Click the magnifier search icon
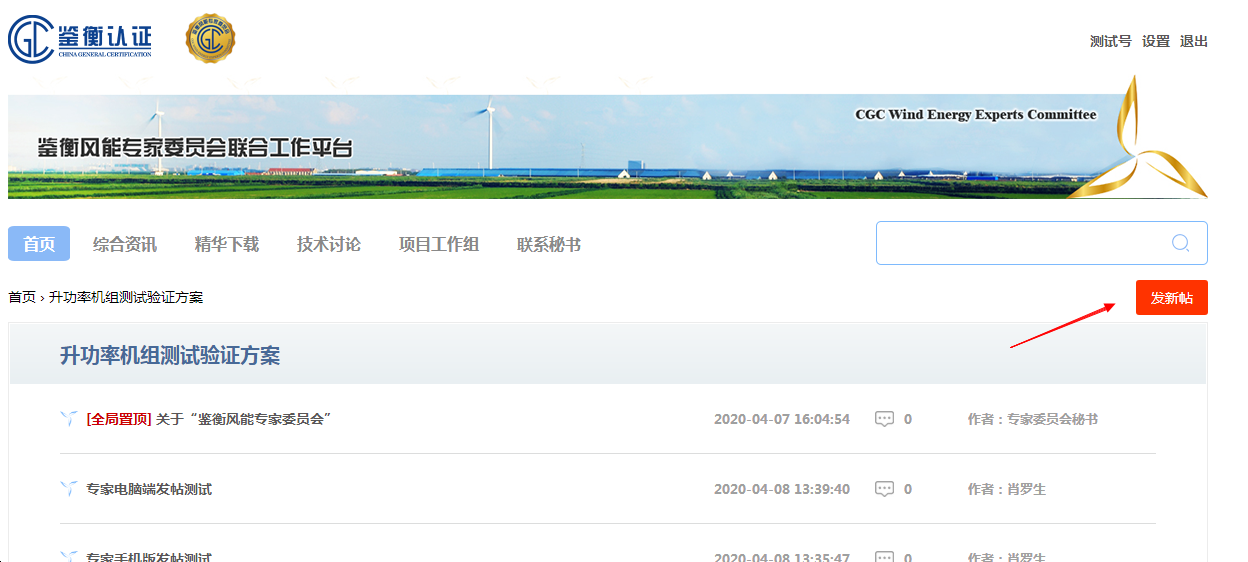This screenshot has width=1248, height=562. click(1180, 243)
